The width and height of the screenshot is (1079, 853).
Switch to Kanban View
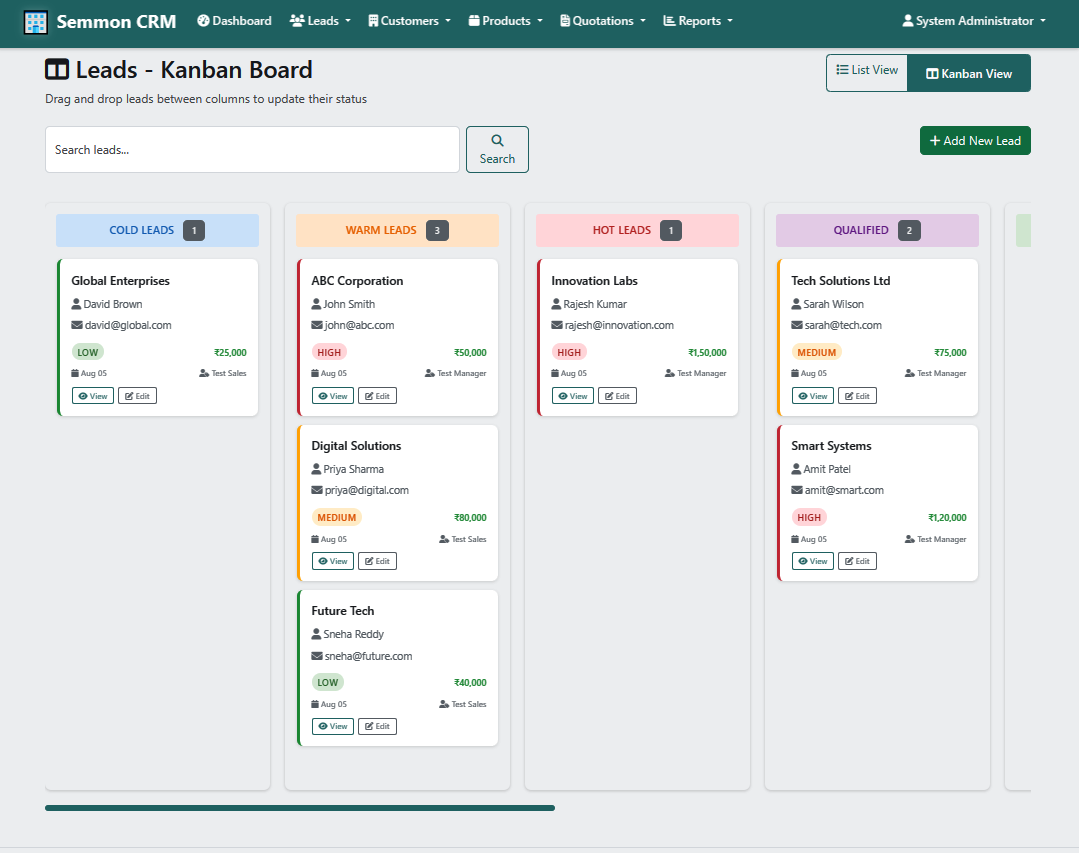pyautogui.click(x=968, y=73)
